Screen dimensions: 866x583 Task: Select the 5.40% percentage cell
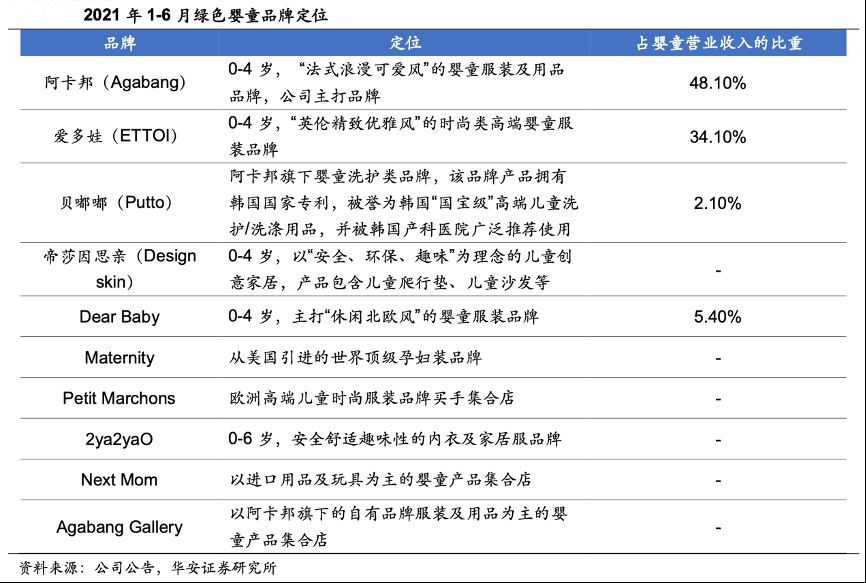coord(718,317)
